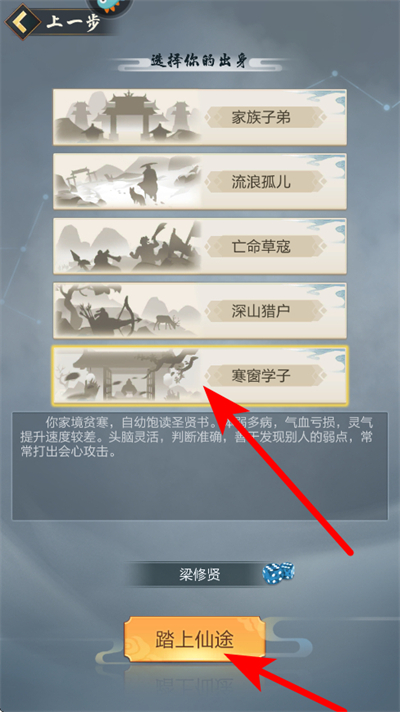
Task: Choose the highlighted 寒窗学子 origin label
Action: [x=261, y=376]
